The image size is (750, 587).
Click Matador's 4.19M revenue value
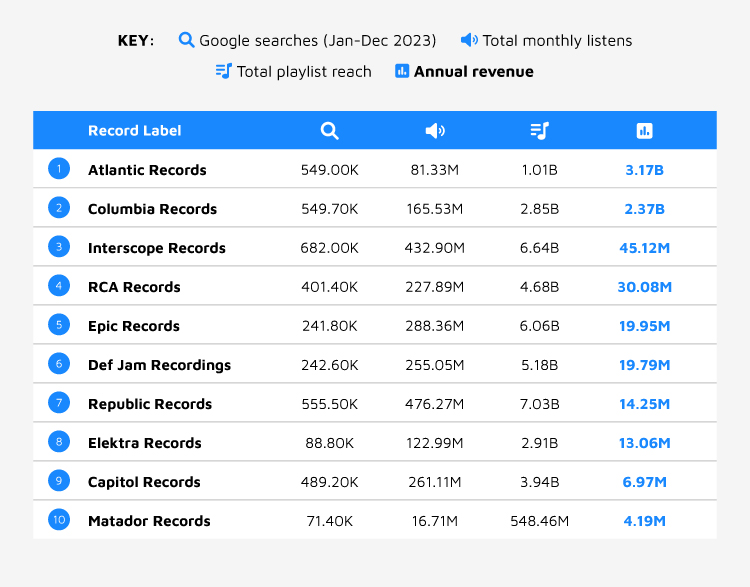coord(644,521)
